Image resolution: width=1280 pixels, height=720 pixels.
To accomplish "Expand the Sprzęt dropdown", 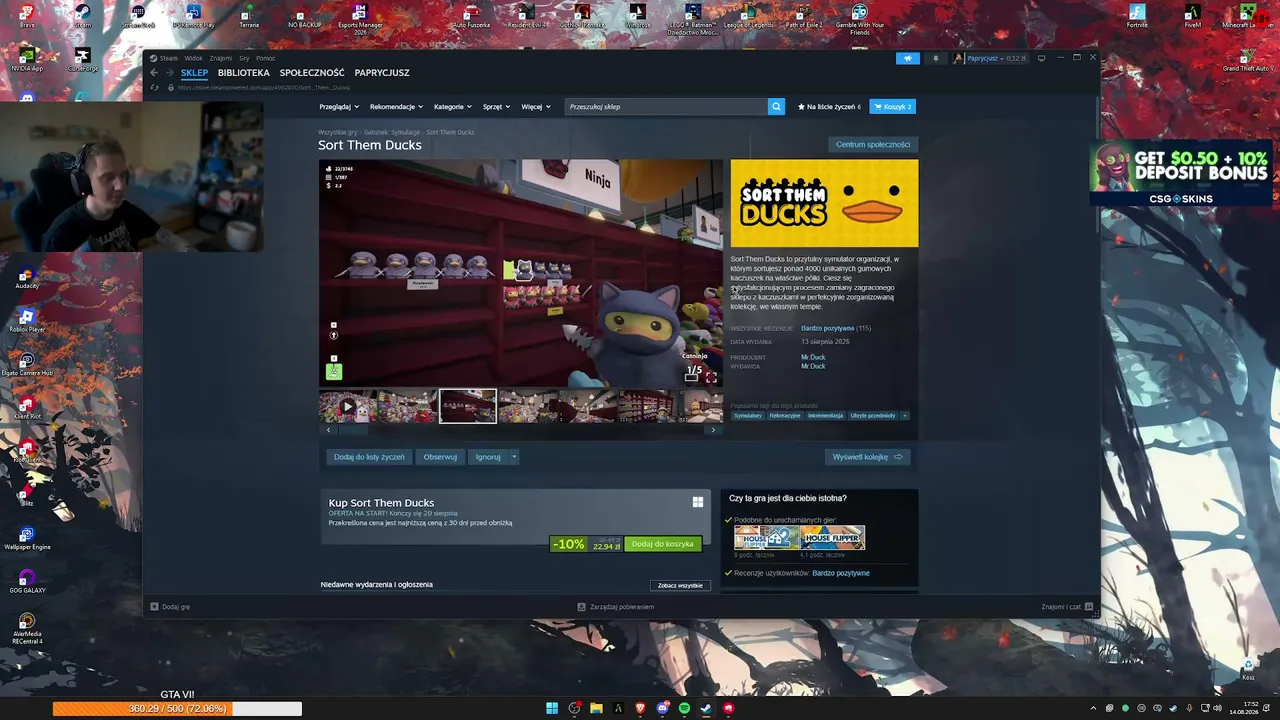I will tap(496, 106).
